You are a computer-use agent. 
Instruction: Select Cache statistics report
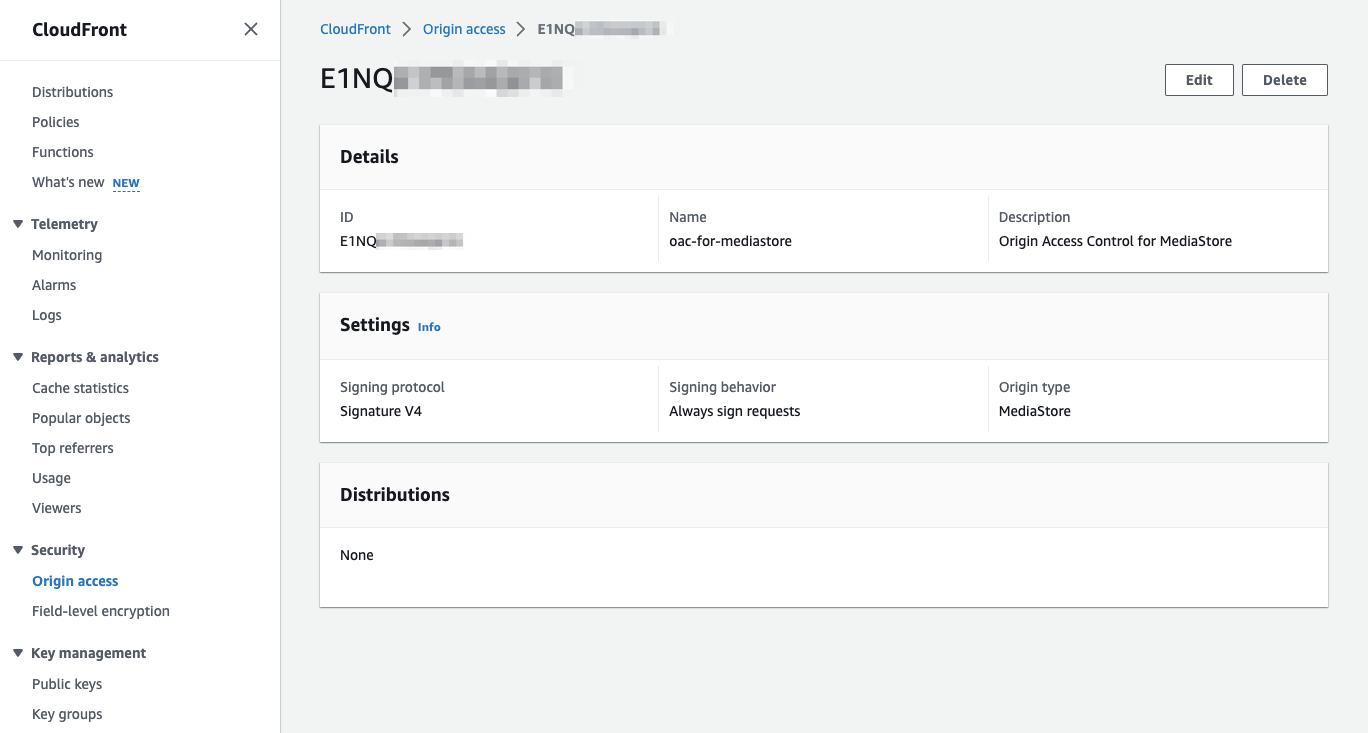[80, 388]
